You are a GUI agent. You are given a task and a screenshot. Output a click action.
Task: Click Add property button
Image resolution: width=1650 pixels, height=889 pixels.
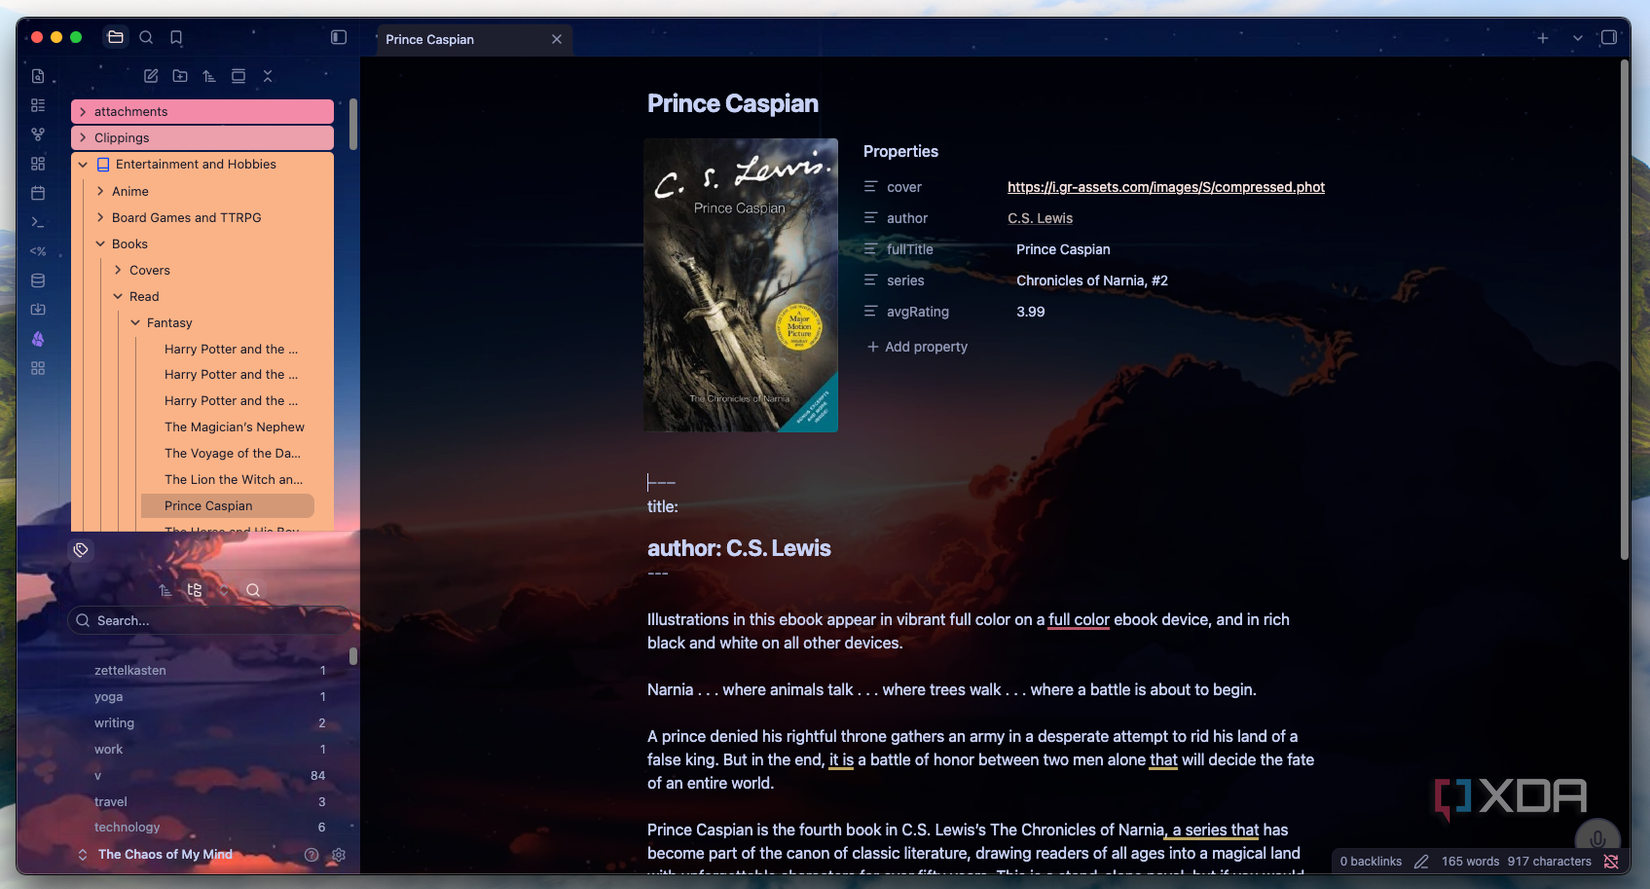click(x=917, y=347)
